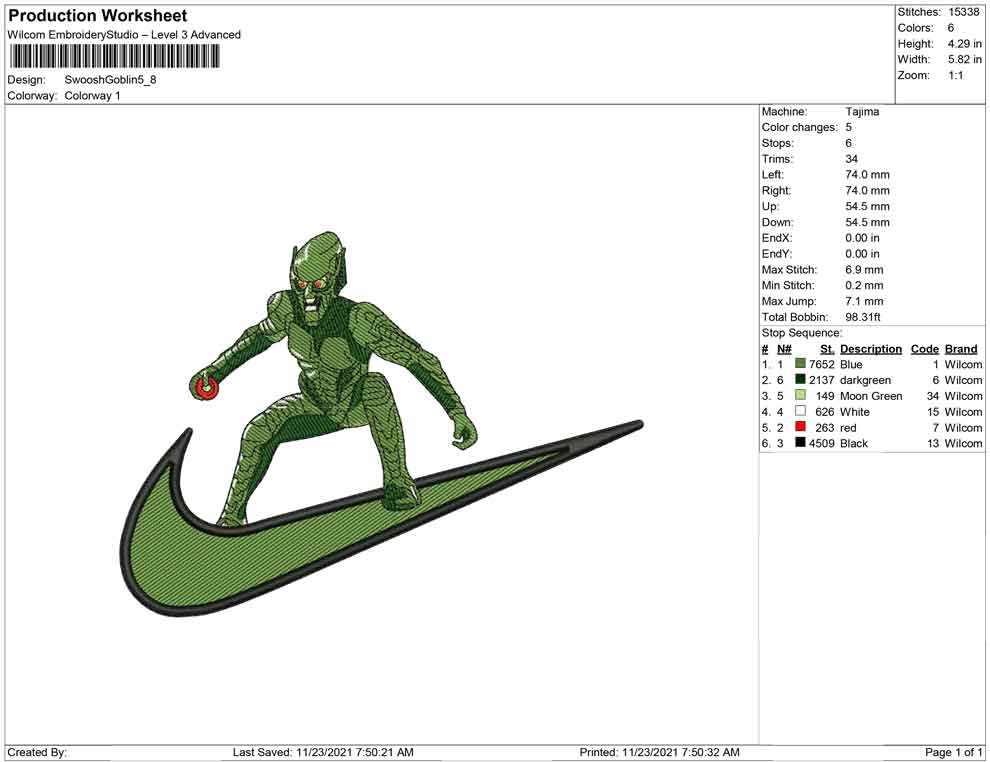
Task: Click the Code column header
Action: click(924, 349)
